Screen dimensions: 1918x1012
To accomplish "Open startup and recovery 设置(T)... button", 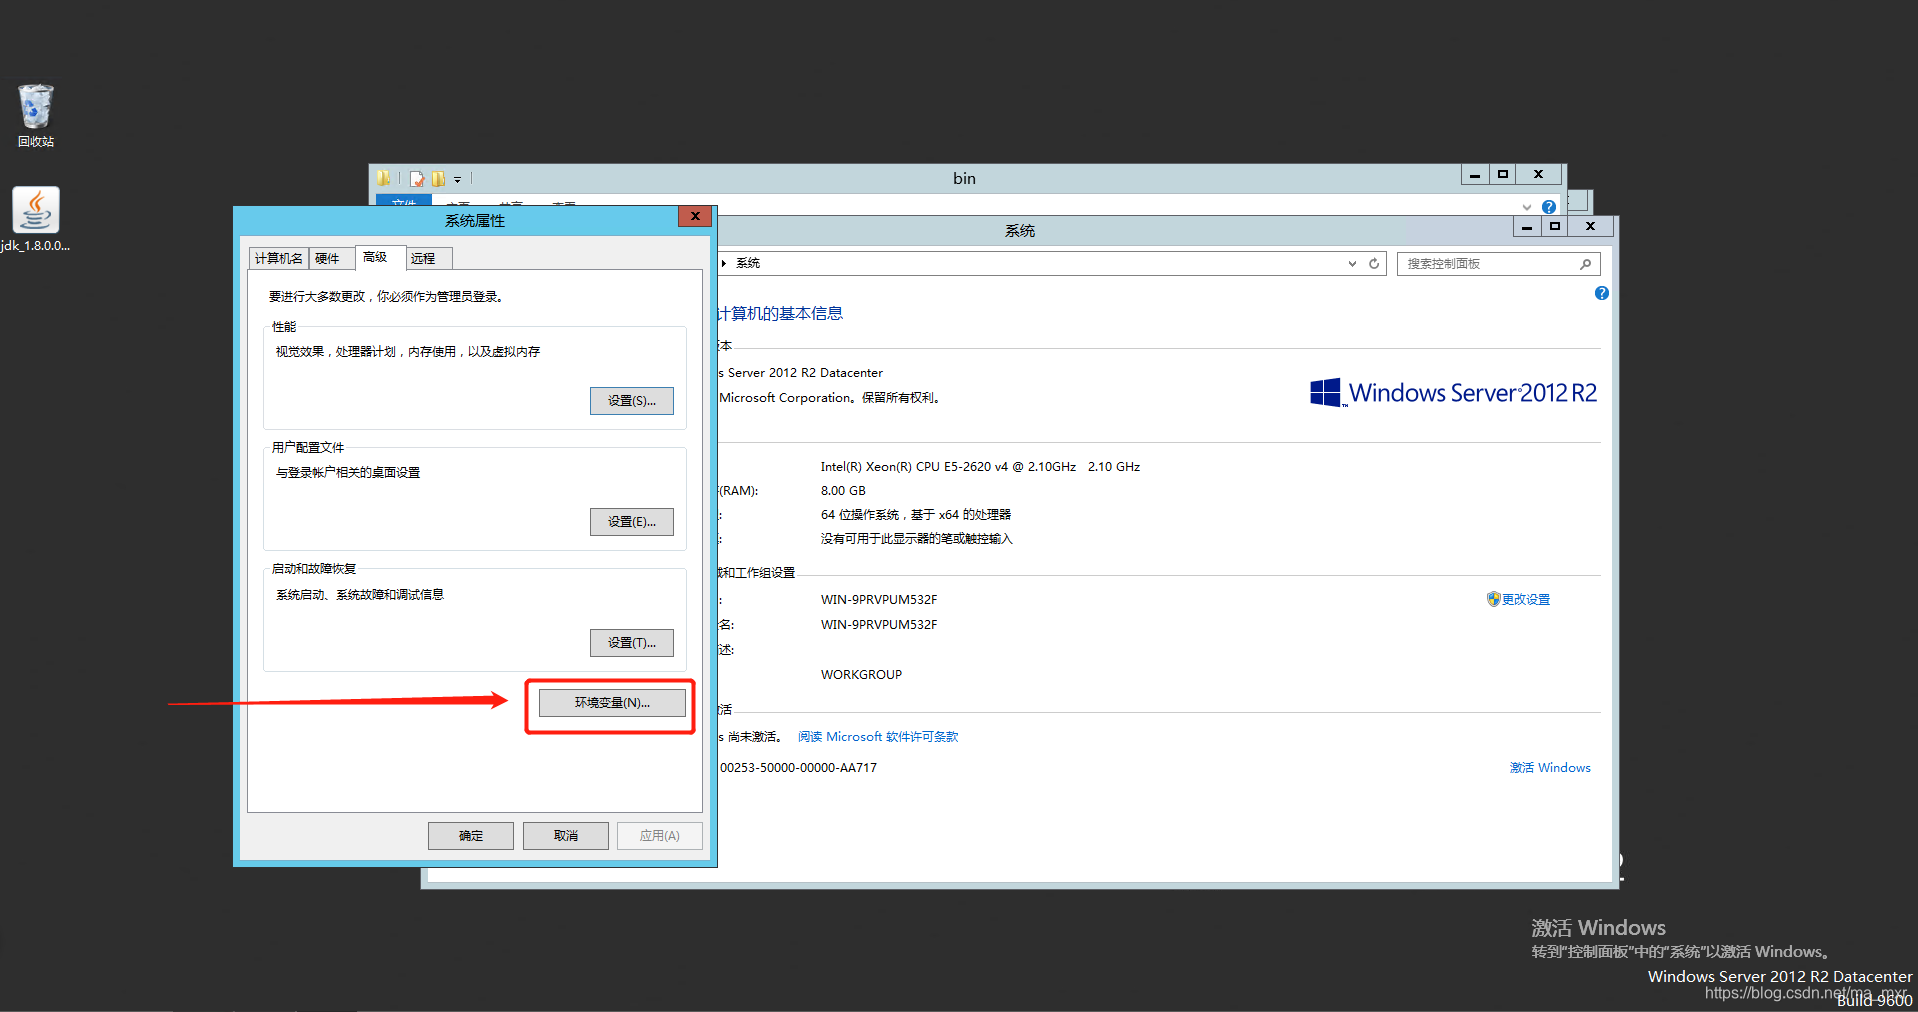I will (632, 643).
